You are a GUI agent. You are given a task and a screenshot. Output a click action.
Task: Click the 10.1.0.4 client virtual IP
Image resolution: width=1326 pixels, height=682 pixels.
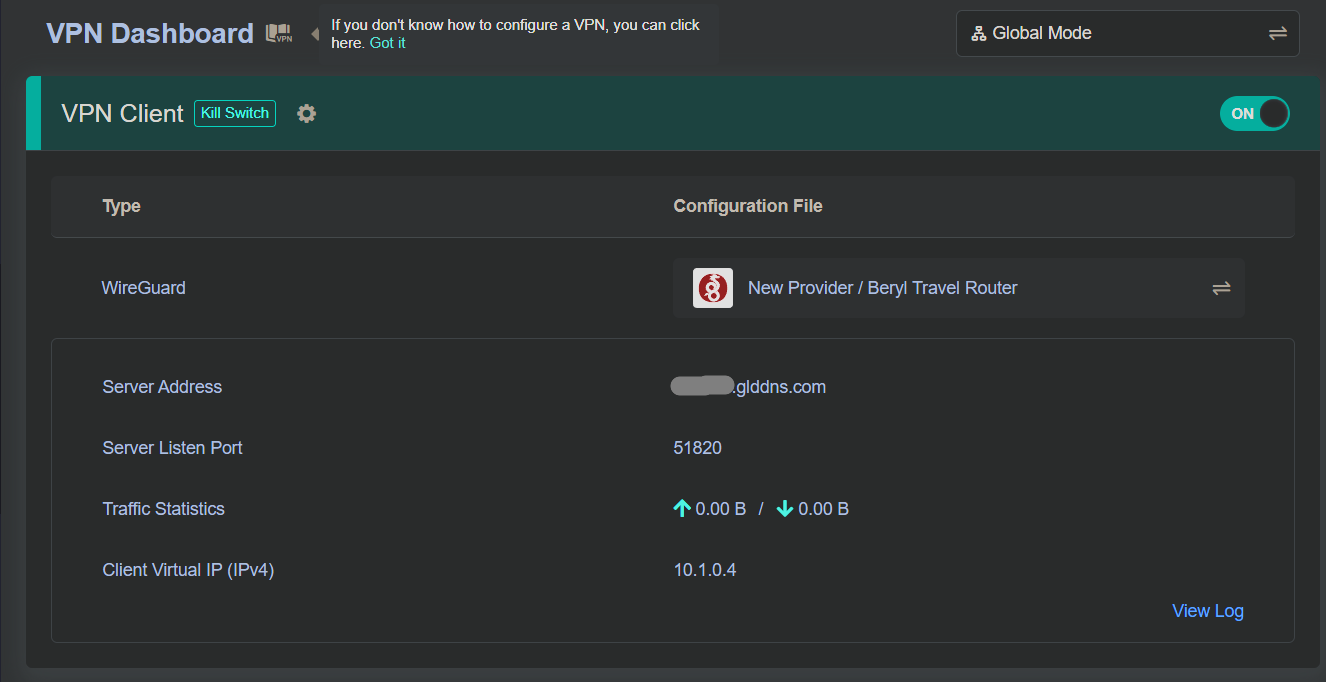(x=705, y=570)
